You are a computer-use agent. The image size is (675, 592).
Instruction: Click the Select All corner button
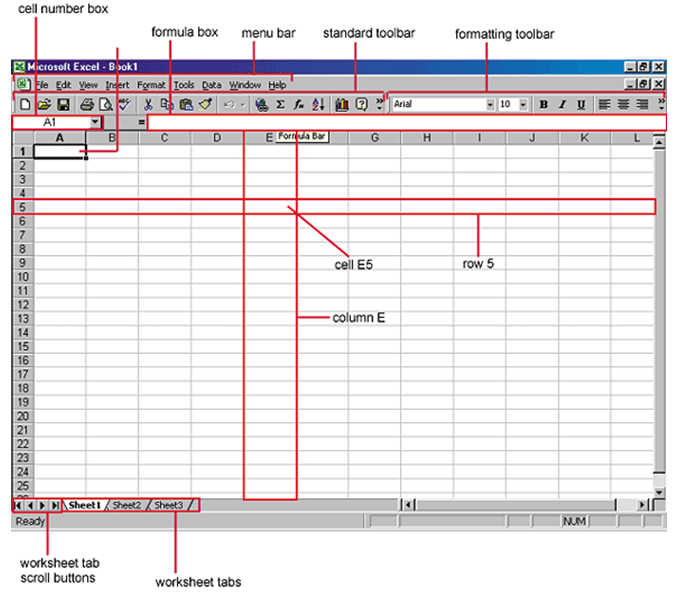tap(23, 138)
